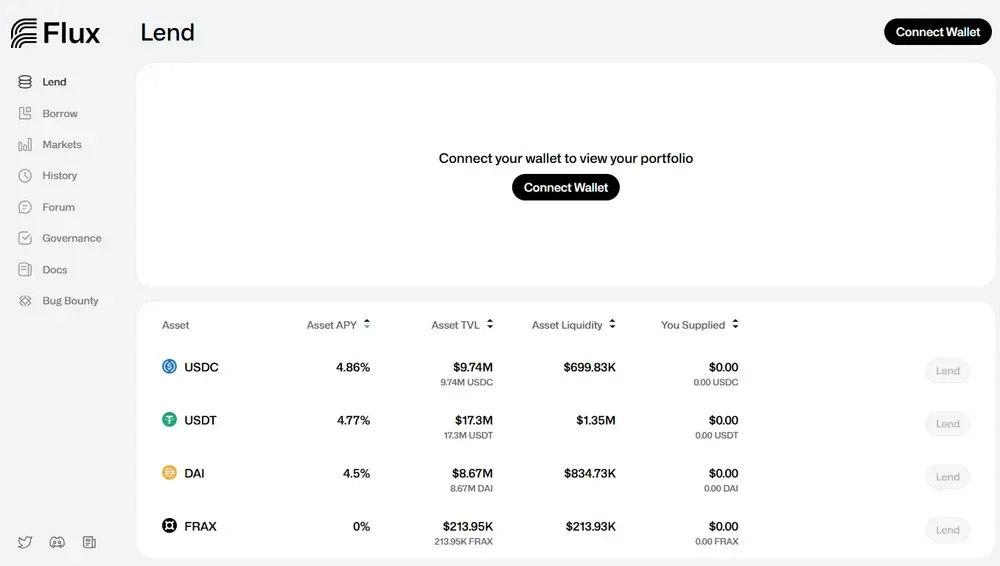Click the Lend stack icon in sidebar

25,82
